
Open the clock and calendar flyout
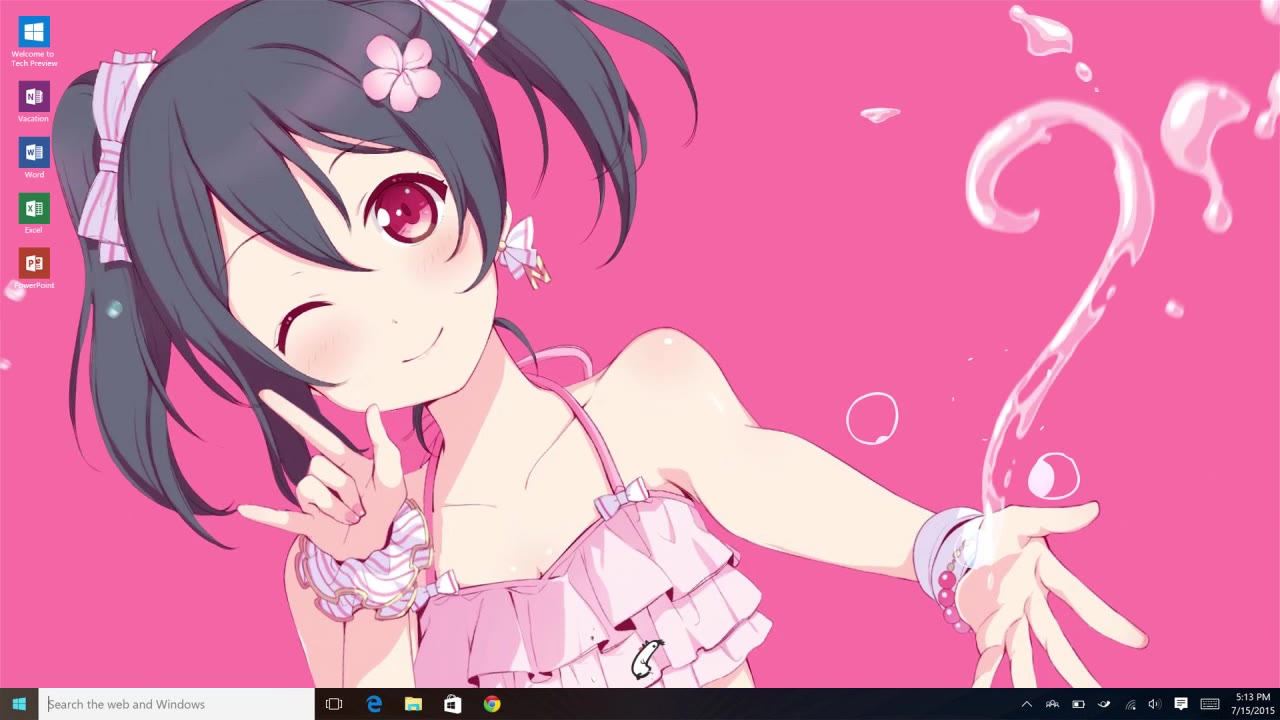pos(1253,704)
